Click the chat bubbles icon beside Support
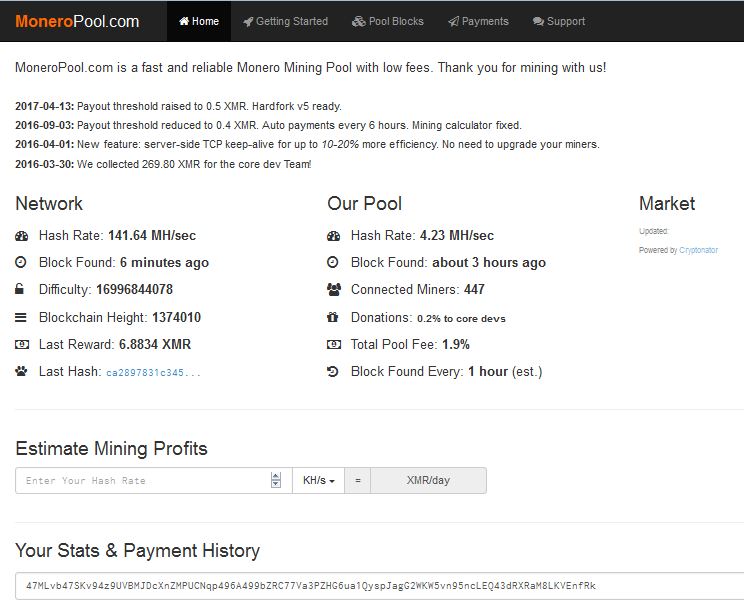 [538, 21]
